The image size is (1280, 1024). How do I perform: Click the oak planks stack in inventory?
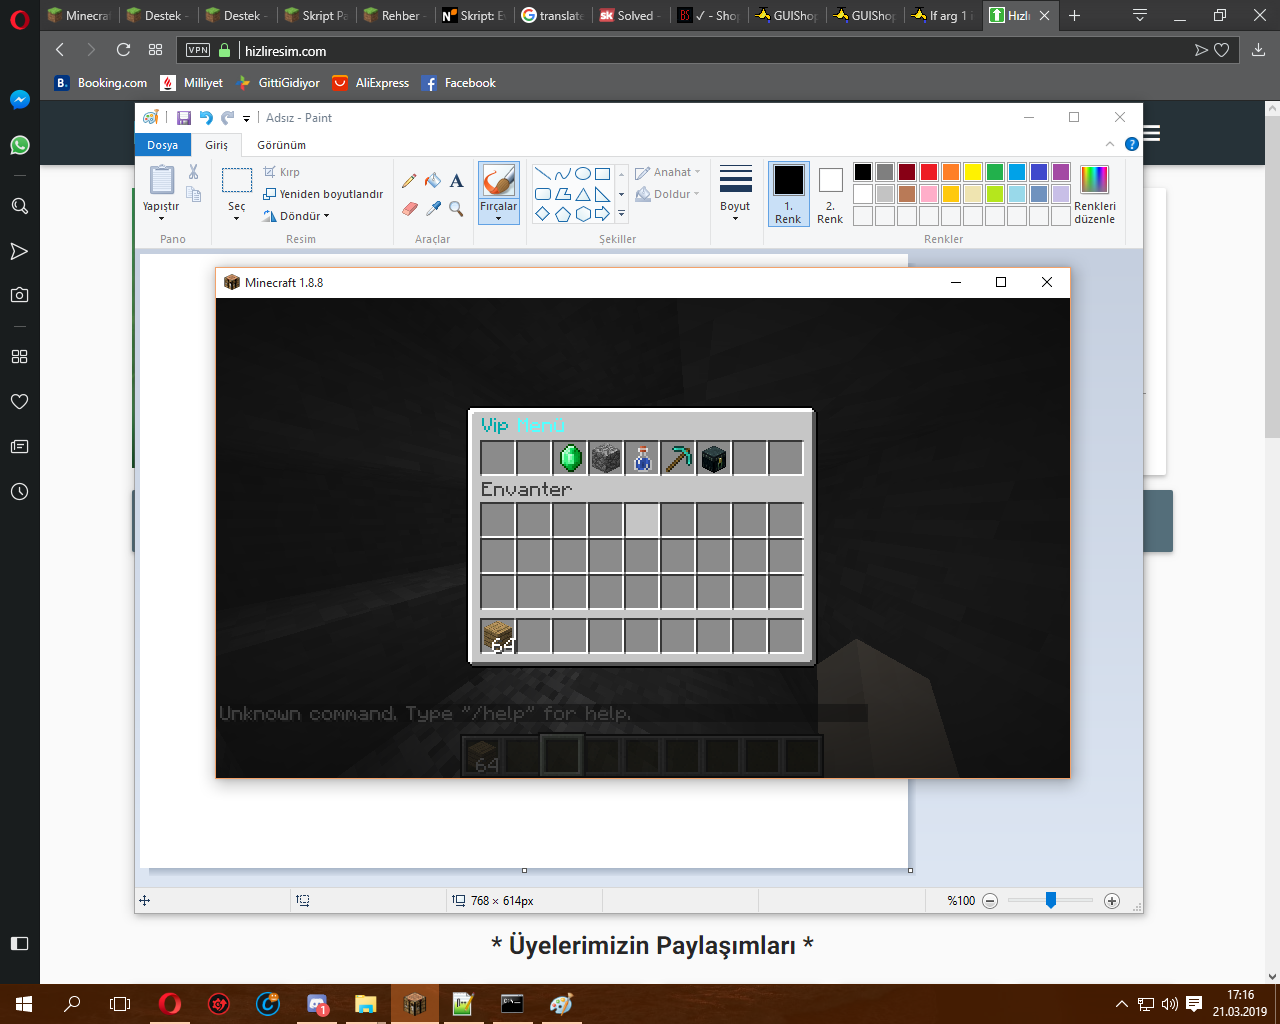(498, 636)
